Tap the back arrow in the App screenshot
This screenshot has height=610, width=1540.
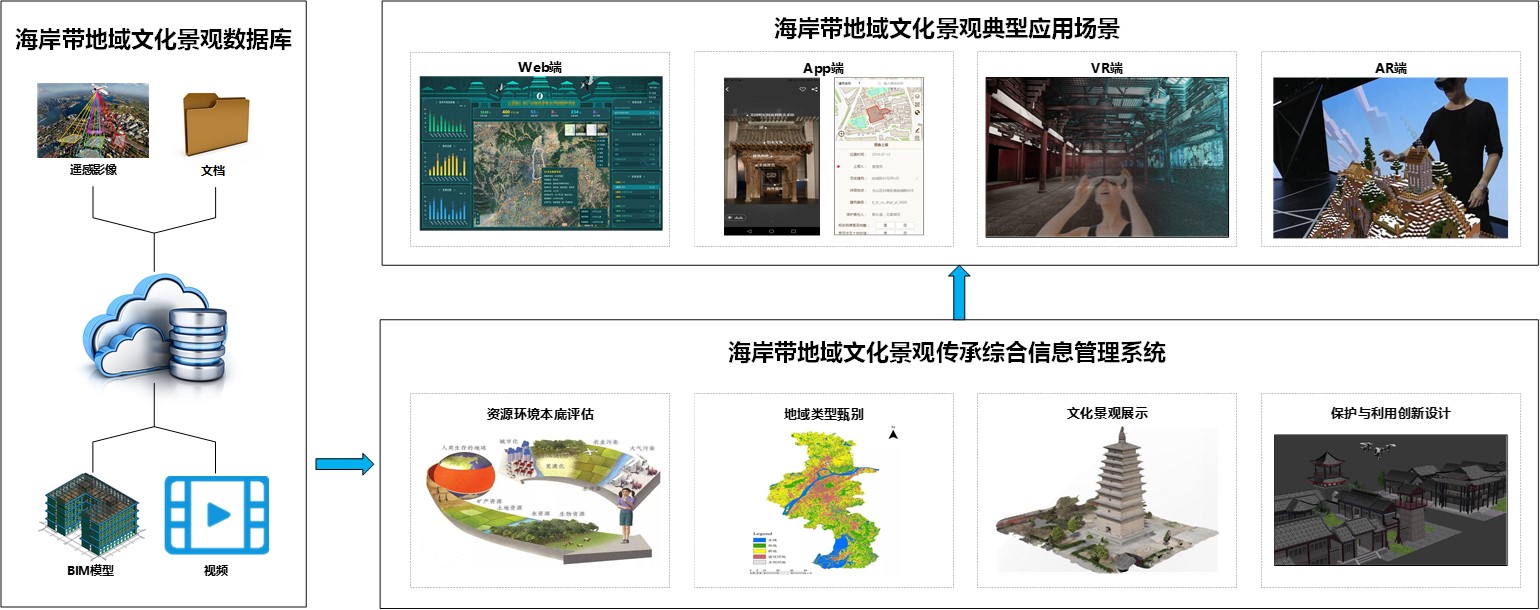[x=729, y=90]
